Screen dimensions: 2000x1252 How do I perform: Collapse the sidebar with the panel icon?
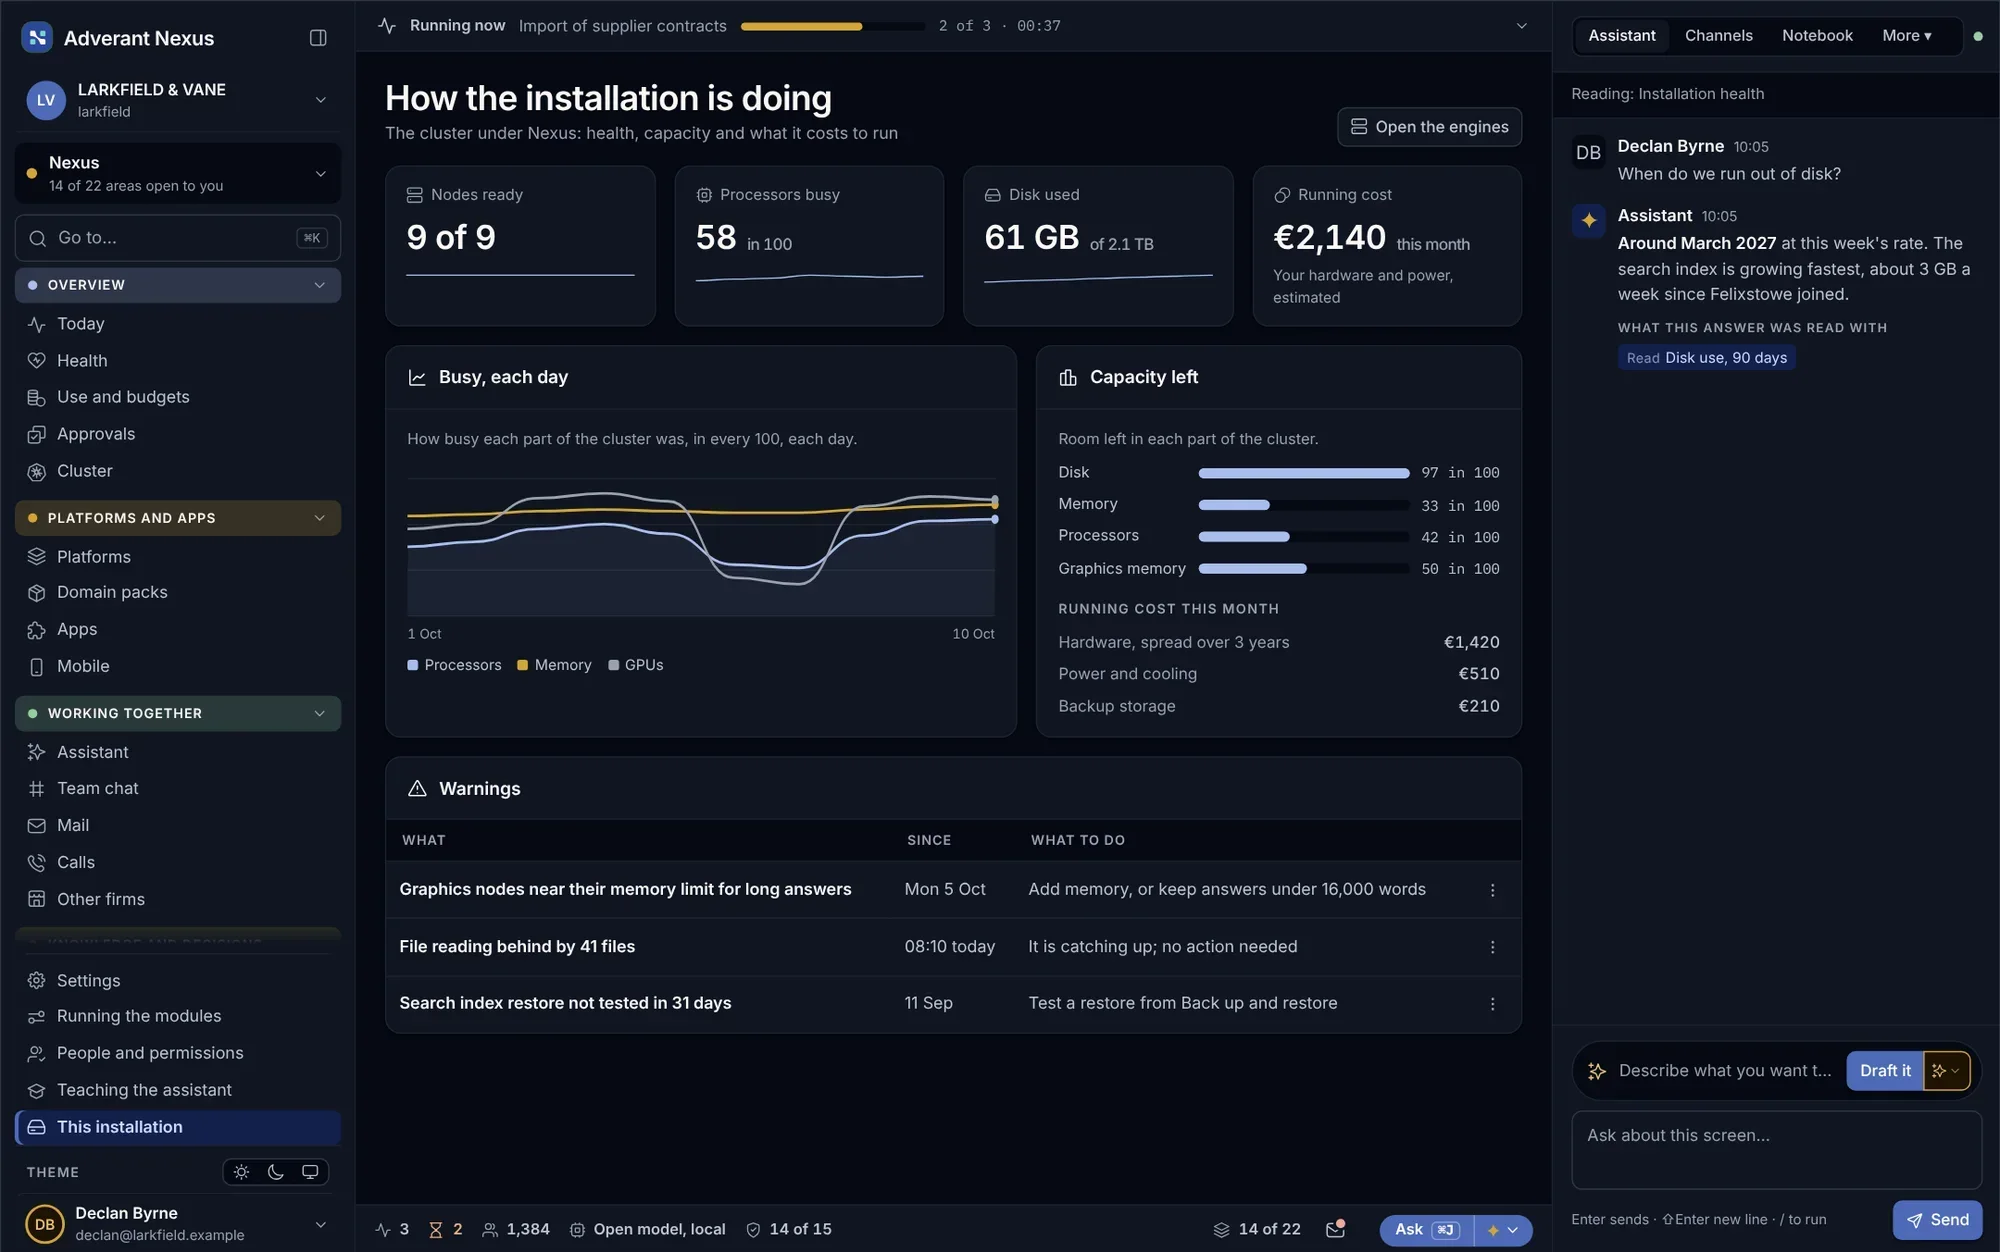(318, 38)
